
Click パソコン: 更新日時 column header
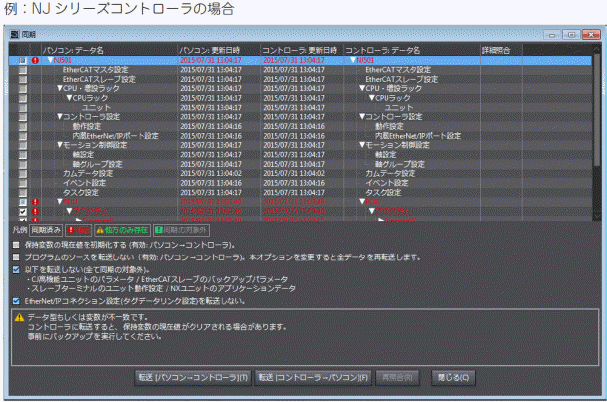(219, 50)
